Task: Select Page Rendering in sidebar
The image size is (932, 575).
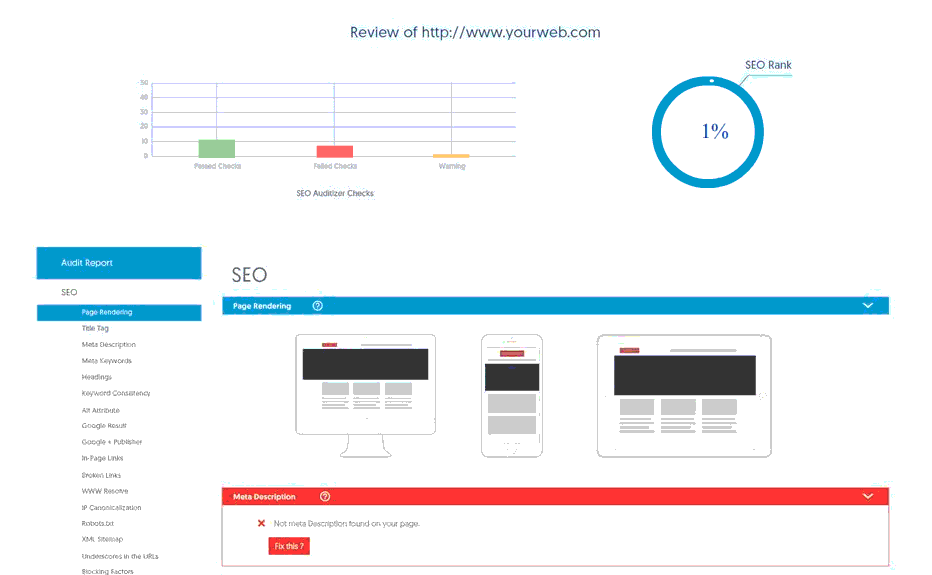Action: pyautogui.click(x=107, y=312)
